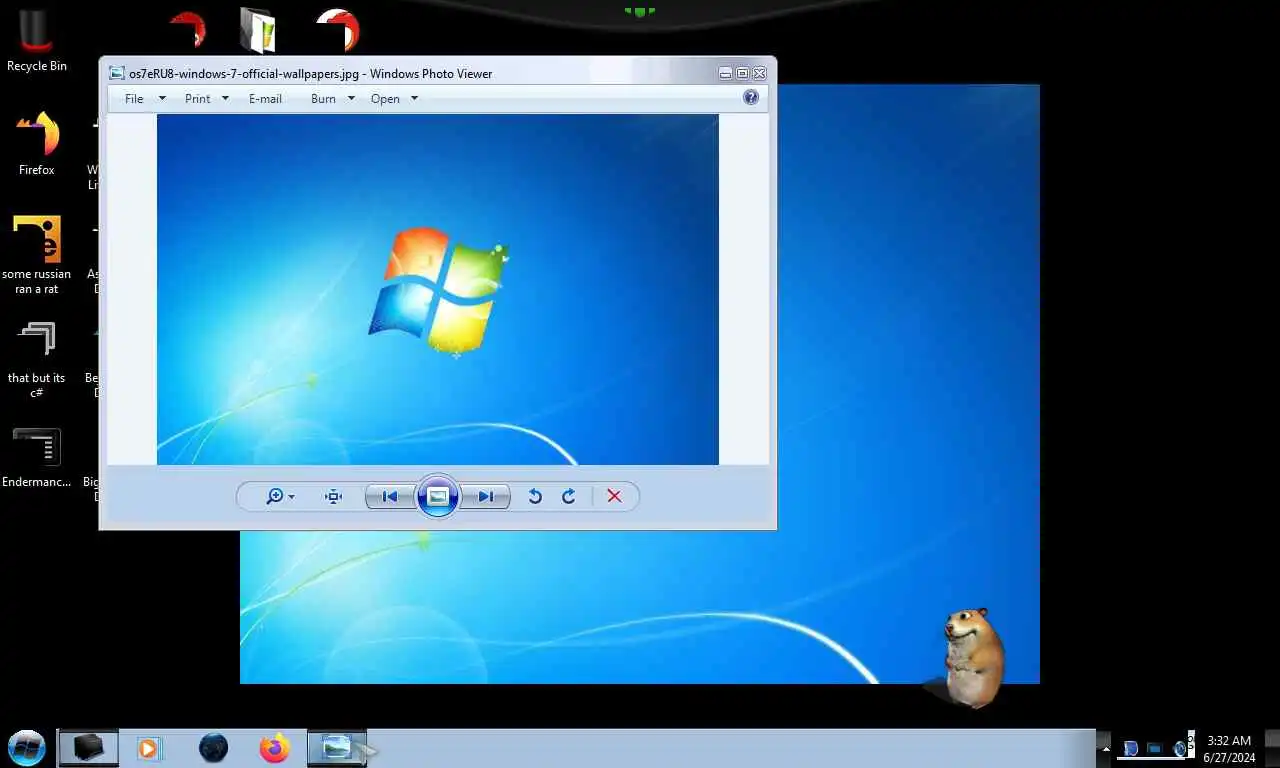Open the Windows Start menu orb
This screenshot has width=1280, height=768.
pos(26,747)
